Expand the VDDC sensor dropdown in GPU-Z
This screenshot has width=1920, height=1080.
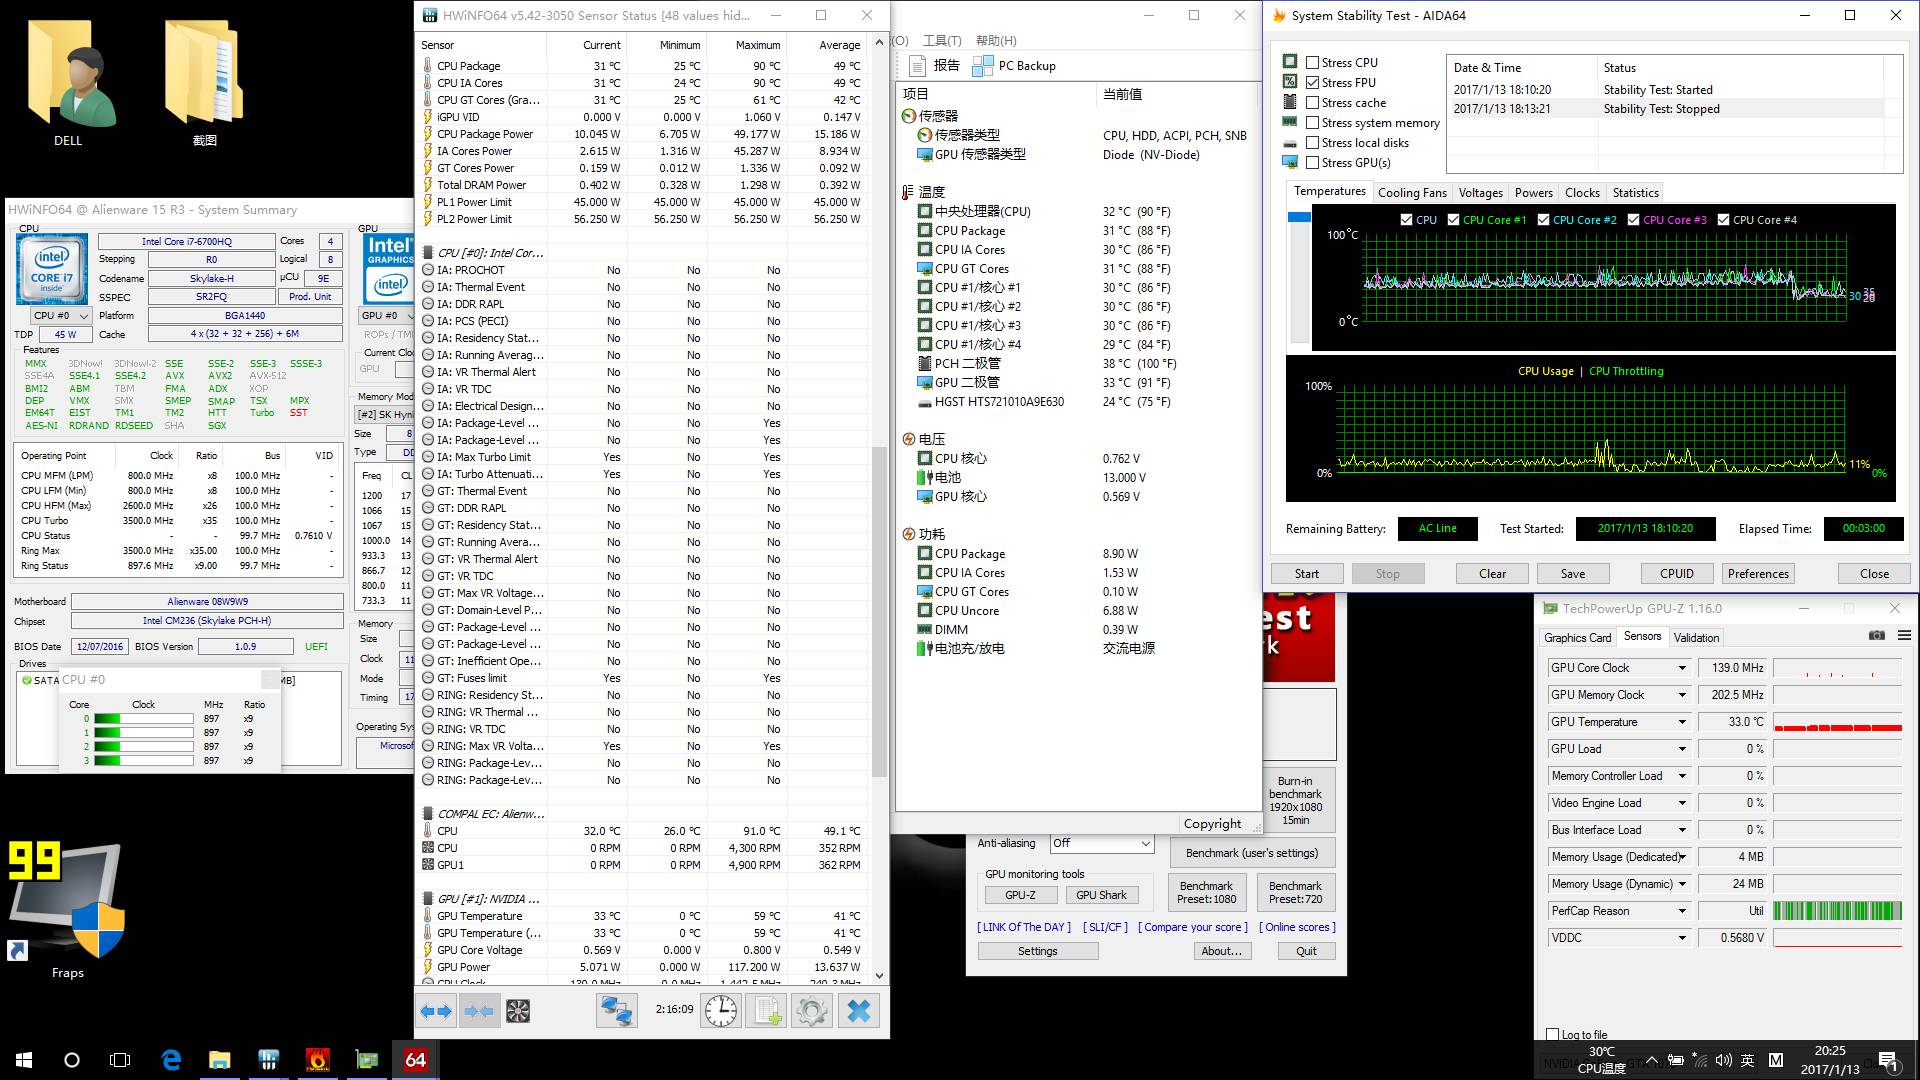tap(1680, 937)
